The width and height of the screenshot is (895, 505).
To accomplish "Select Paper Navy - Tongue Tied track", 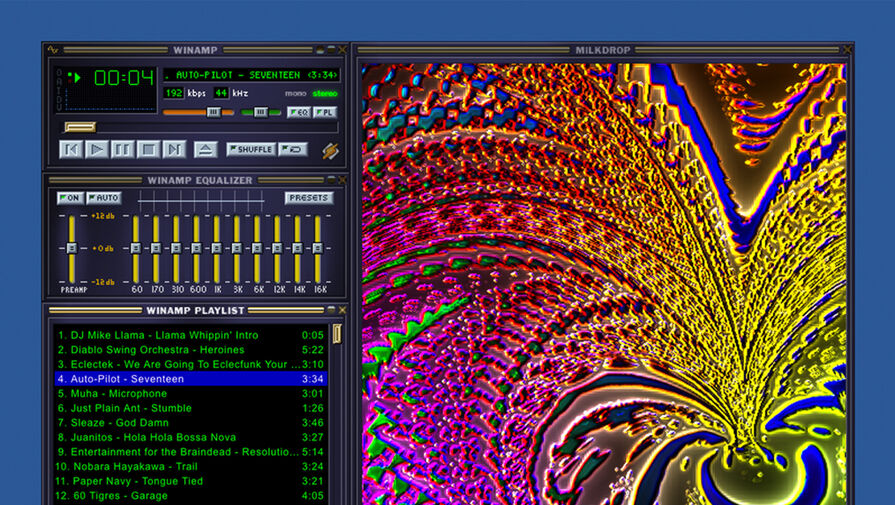I will tap(191, 481).
